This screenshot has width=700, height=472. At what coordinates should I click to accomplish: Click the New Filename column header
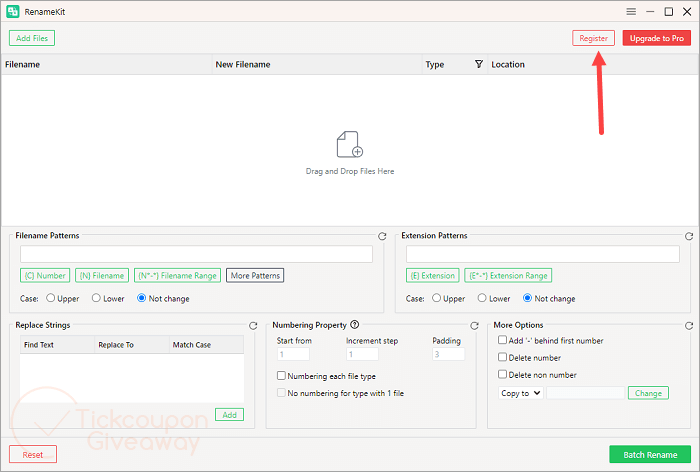coord(317,64)
